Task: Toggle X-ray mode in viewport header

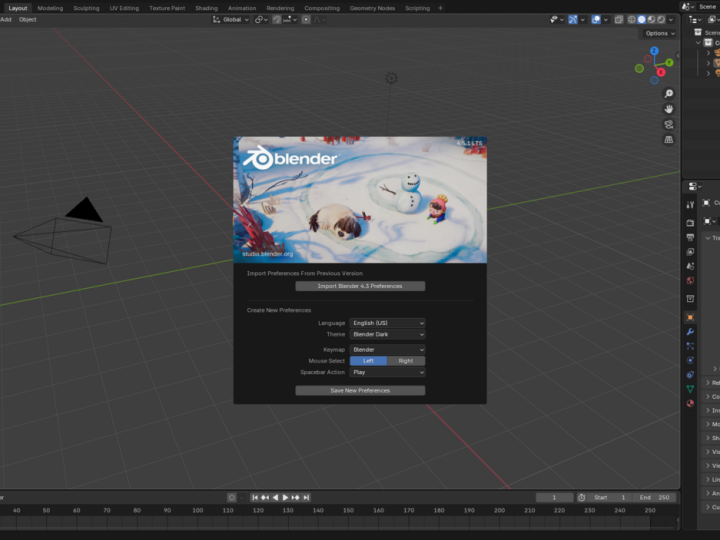Action: coord(619,20)
